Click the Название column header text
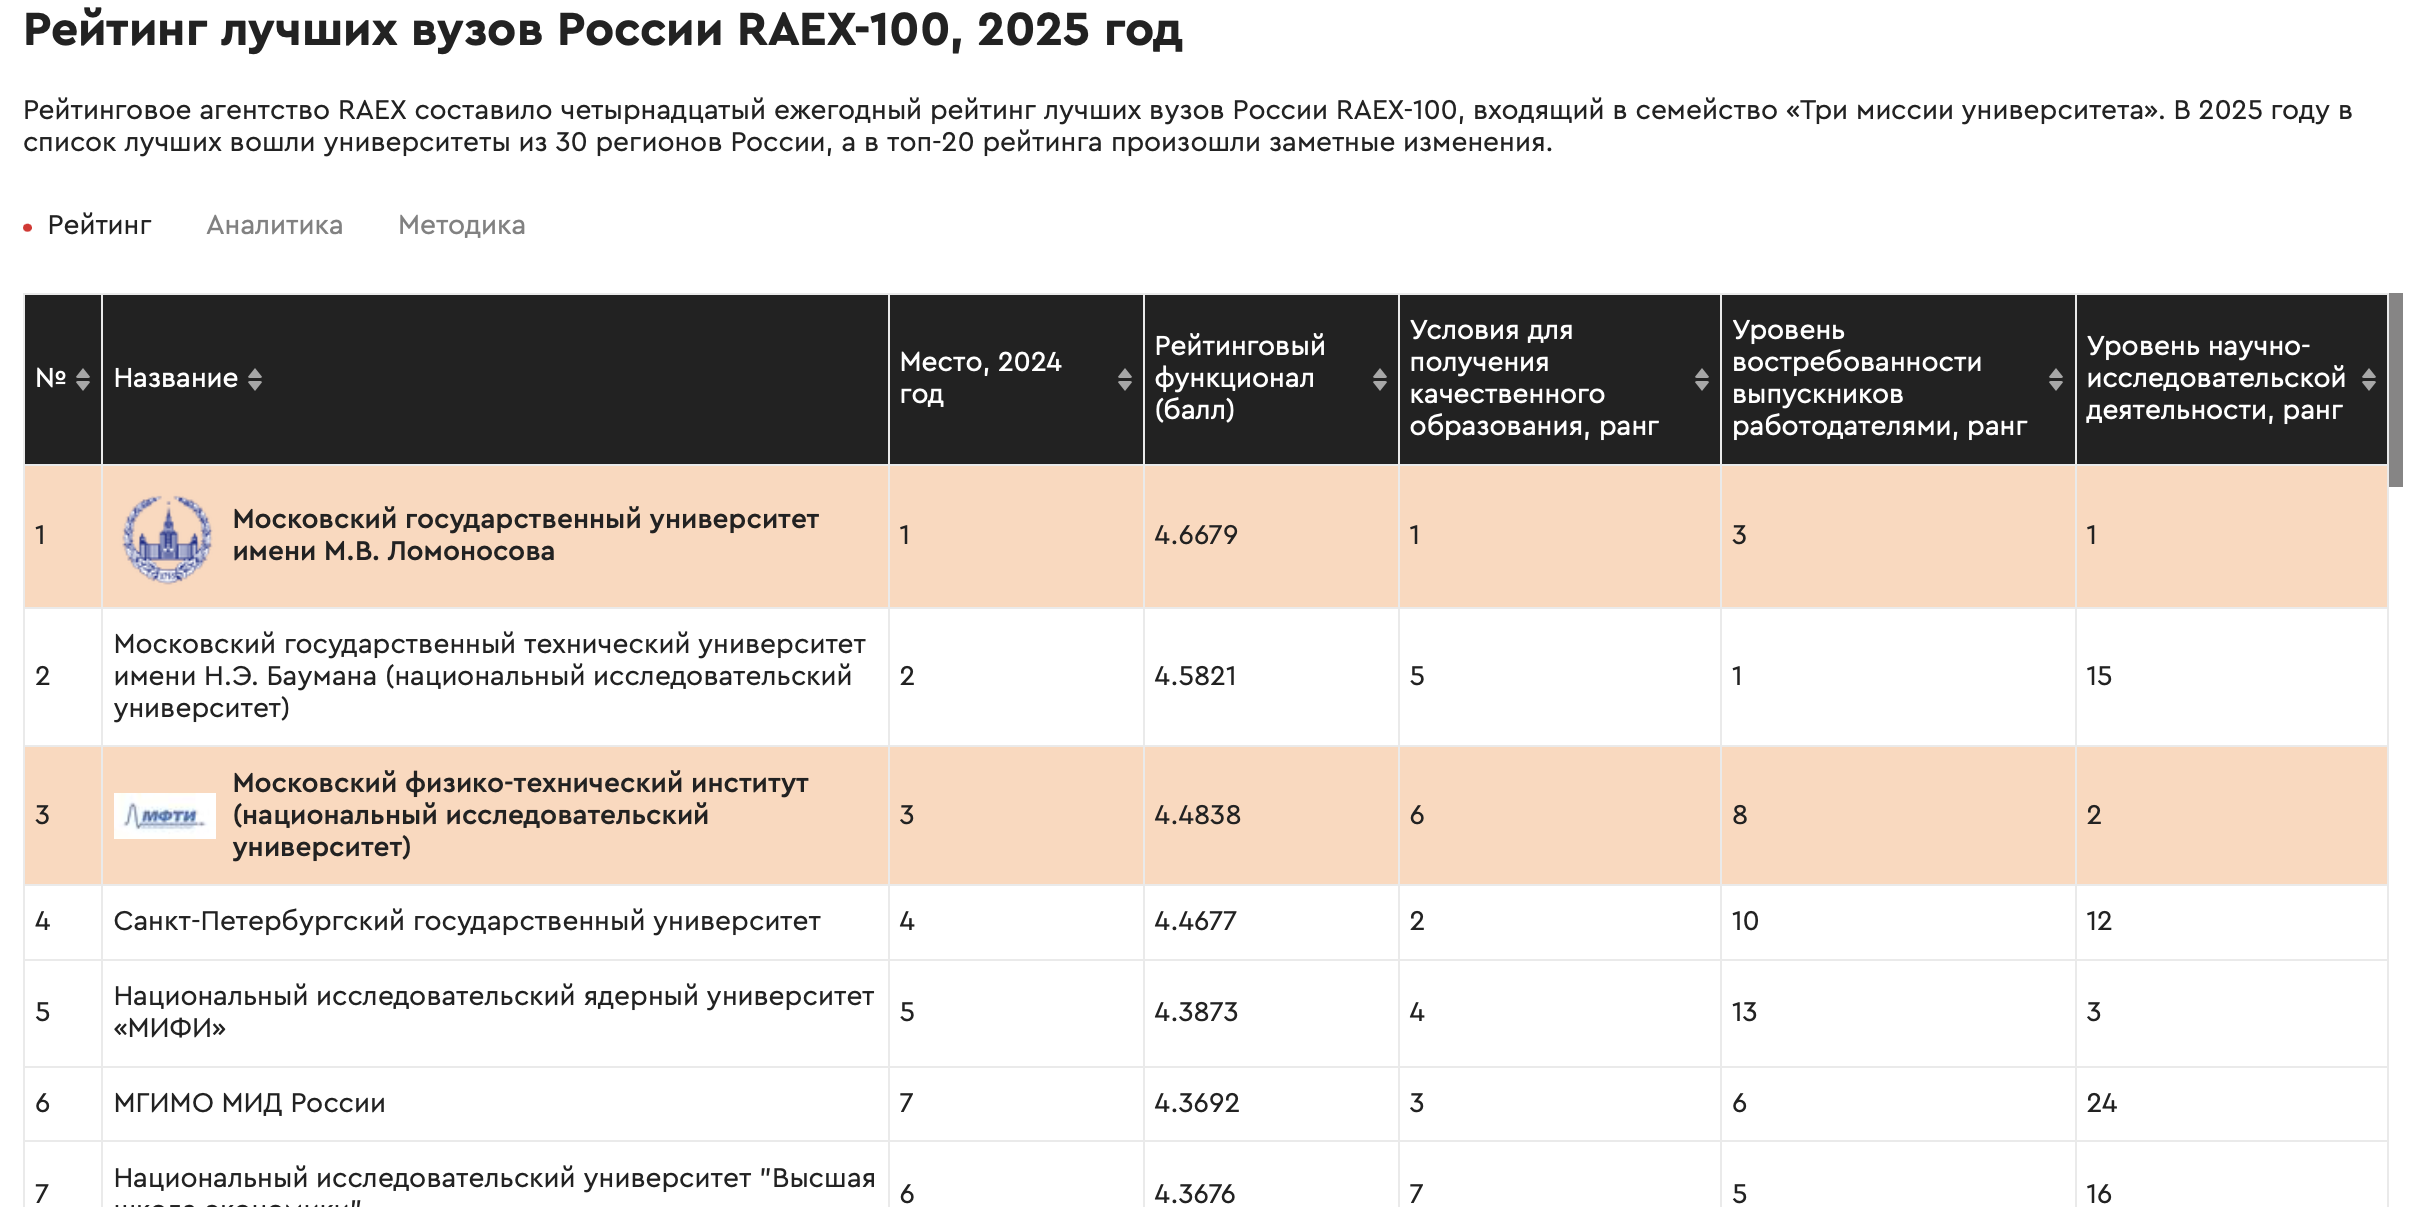The image size is (2432, 1207). tap(176, 378)
